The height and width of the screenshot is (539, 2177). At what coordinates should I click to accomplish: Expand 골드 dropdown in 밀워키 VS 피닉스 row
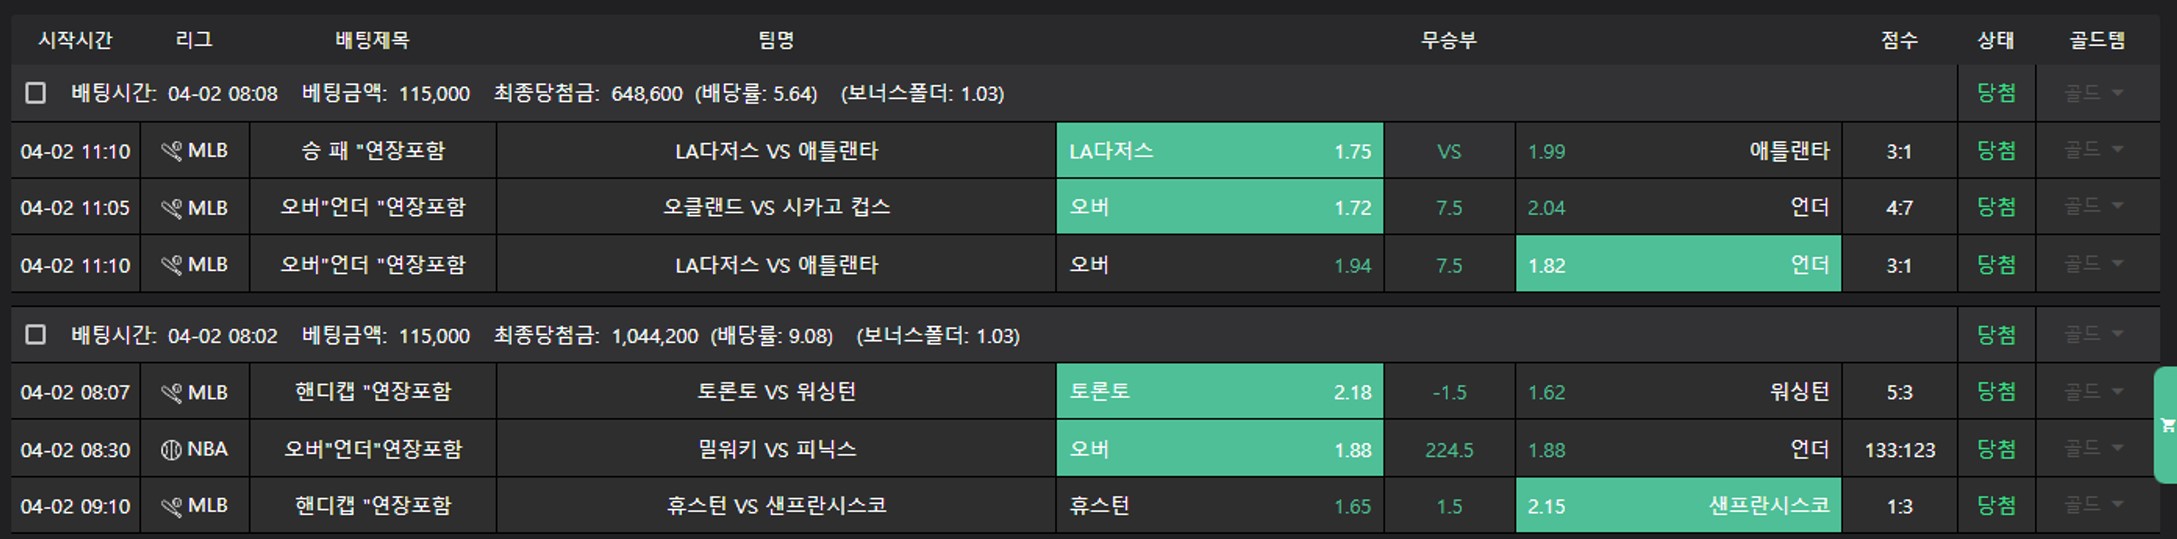[2094, 449]
